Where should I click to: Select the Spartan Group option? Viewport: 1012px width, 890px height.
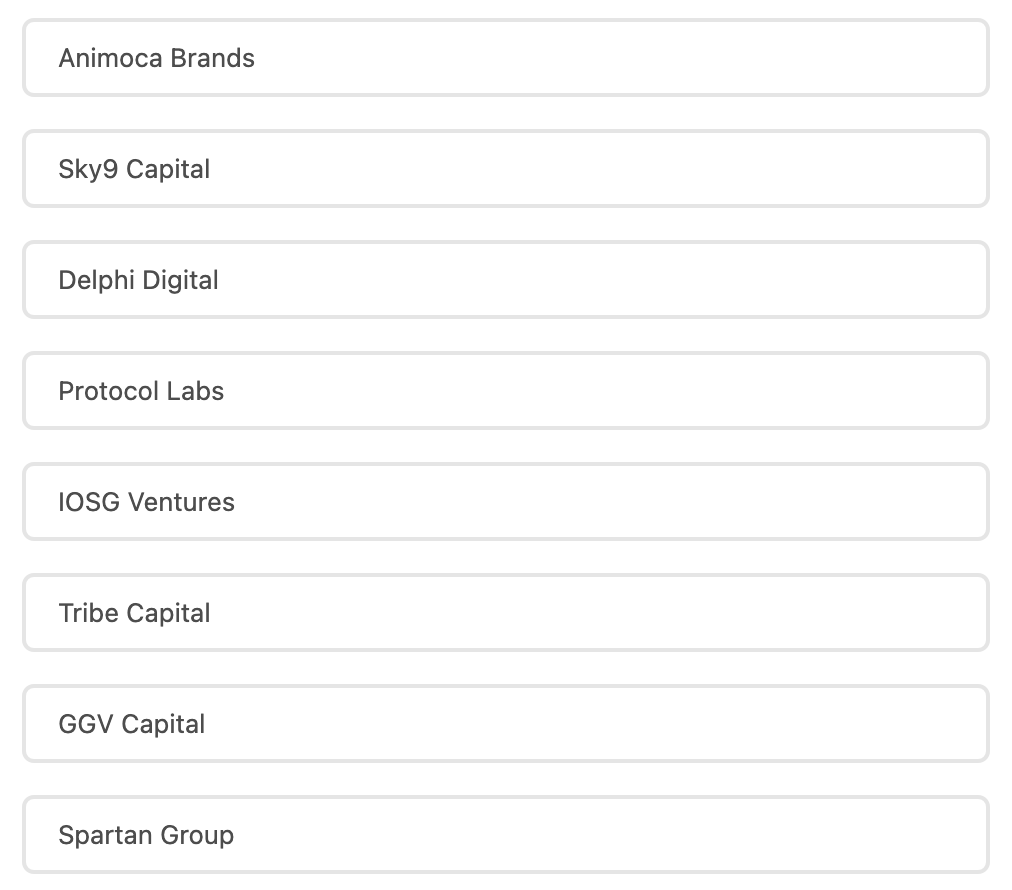coord(505,835)
